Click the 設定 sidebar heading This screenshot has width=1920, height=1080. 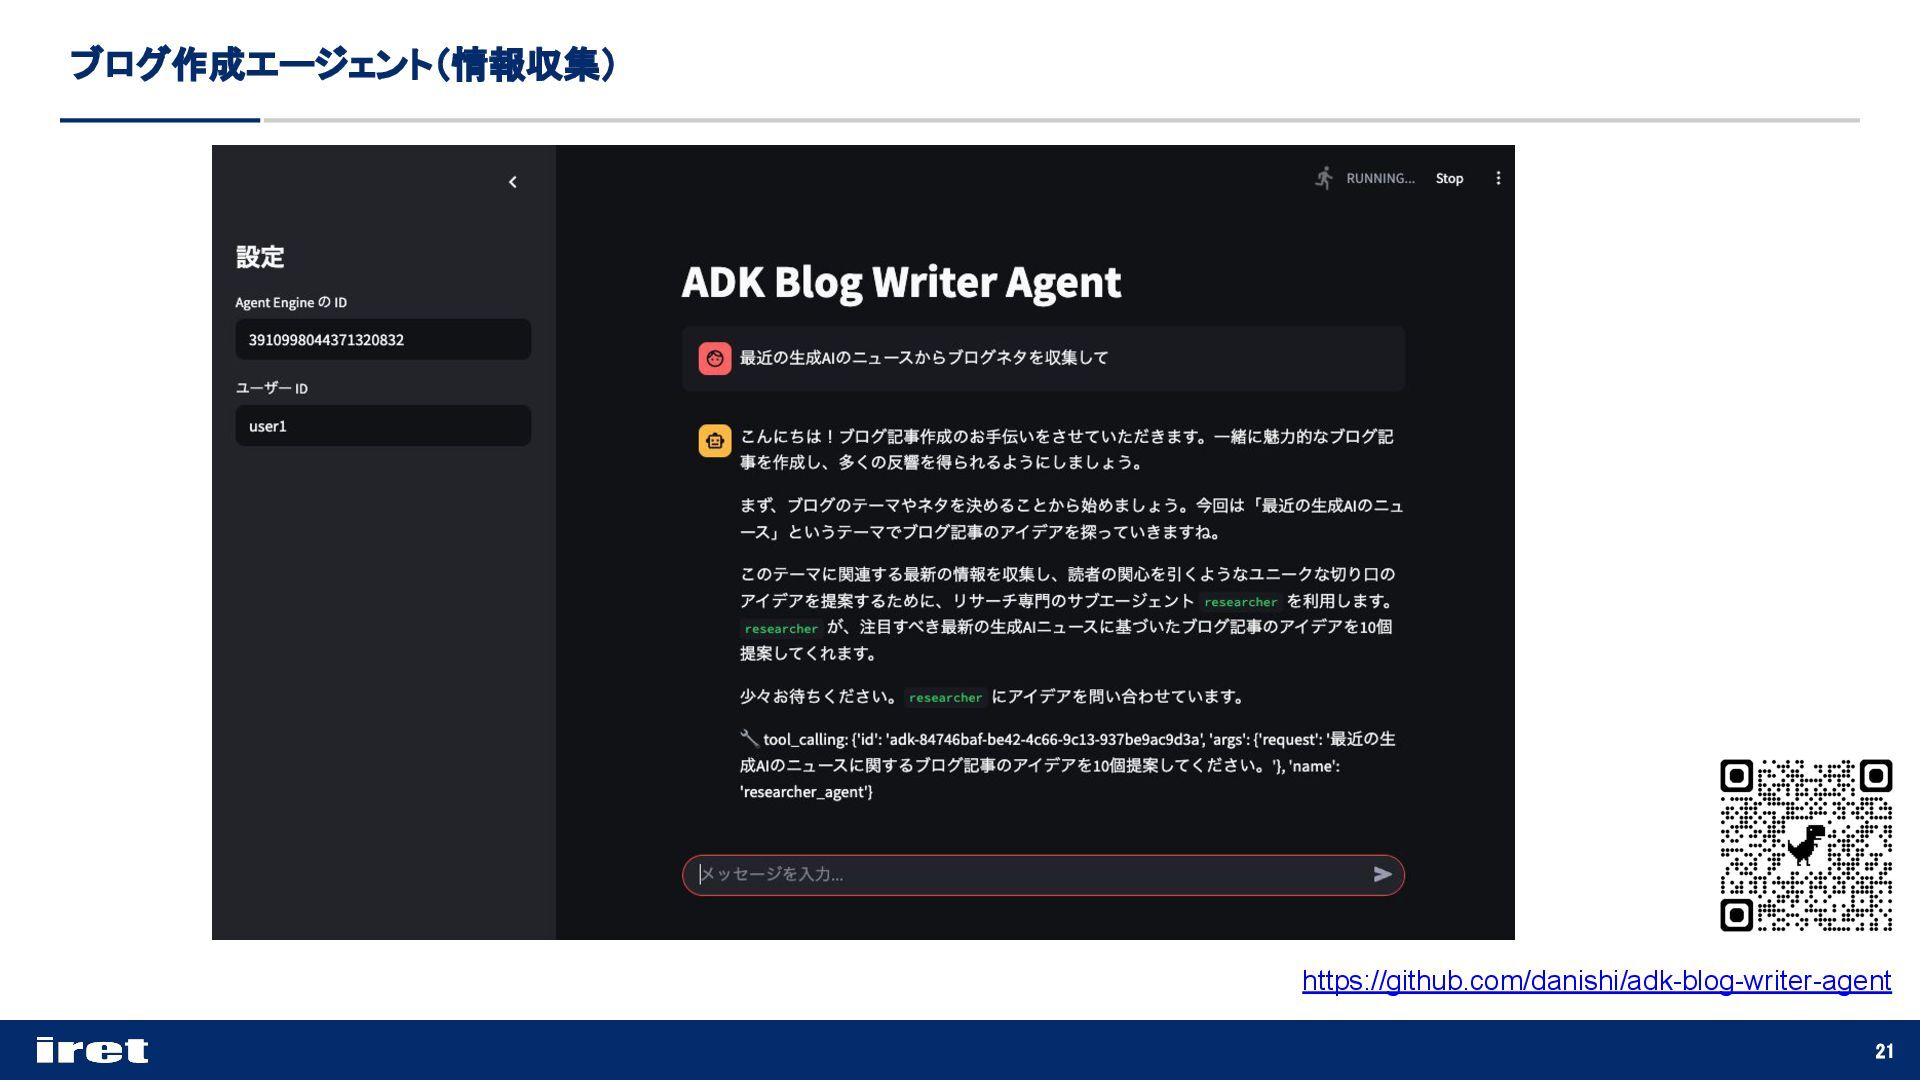pyautogui.click(x=260, y=257)
